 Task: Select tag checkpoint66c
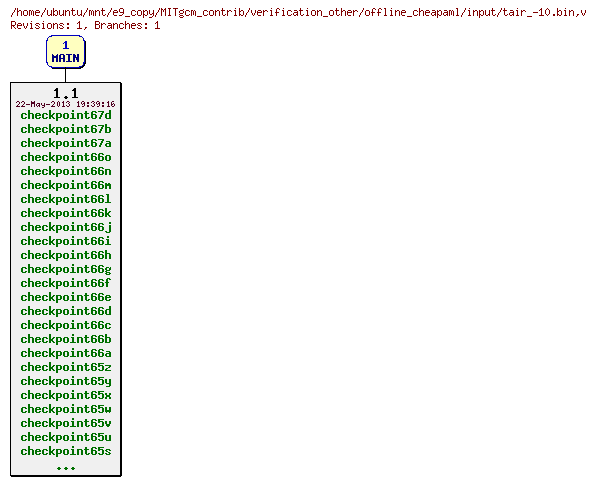click(x=66, y=325)
